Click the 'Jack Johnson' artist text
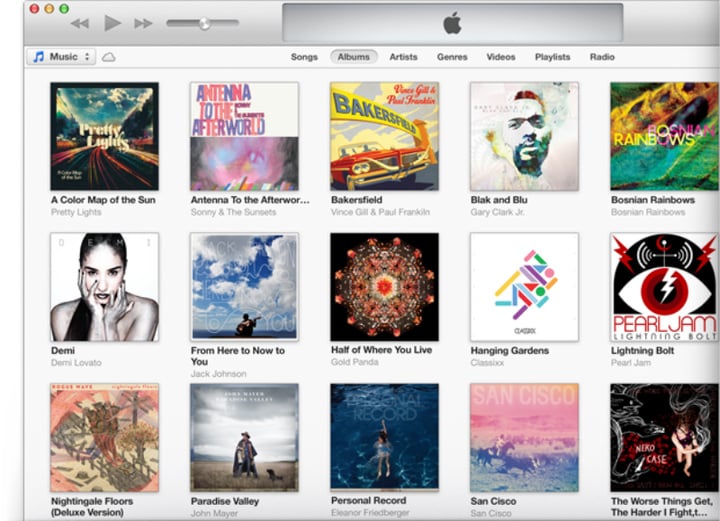720x521 pixels. coord(219,374)
